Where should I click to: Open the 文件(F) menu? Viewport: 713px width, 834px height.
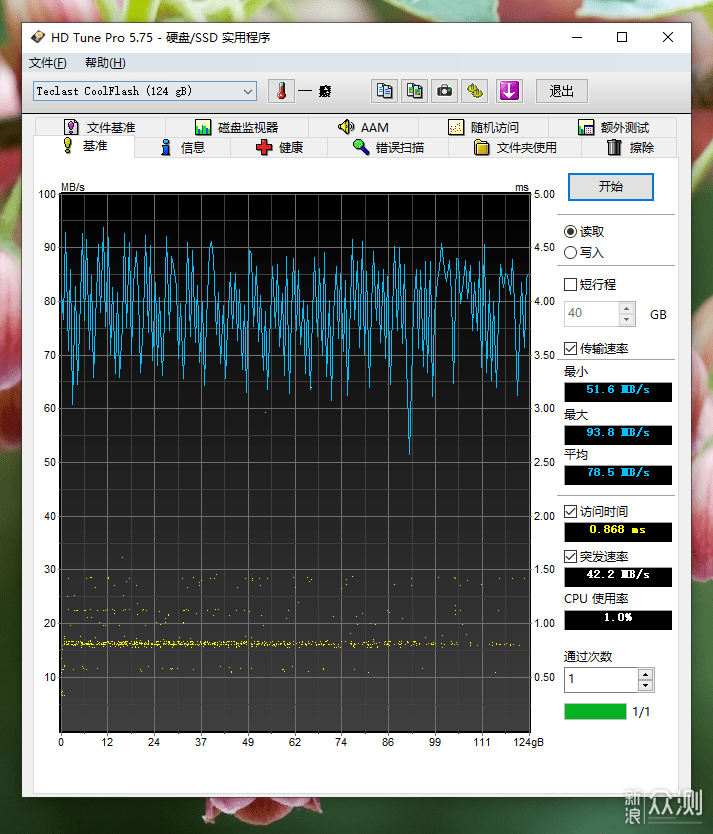coord(48,63)
